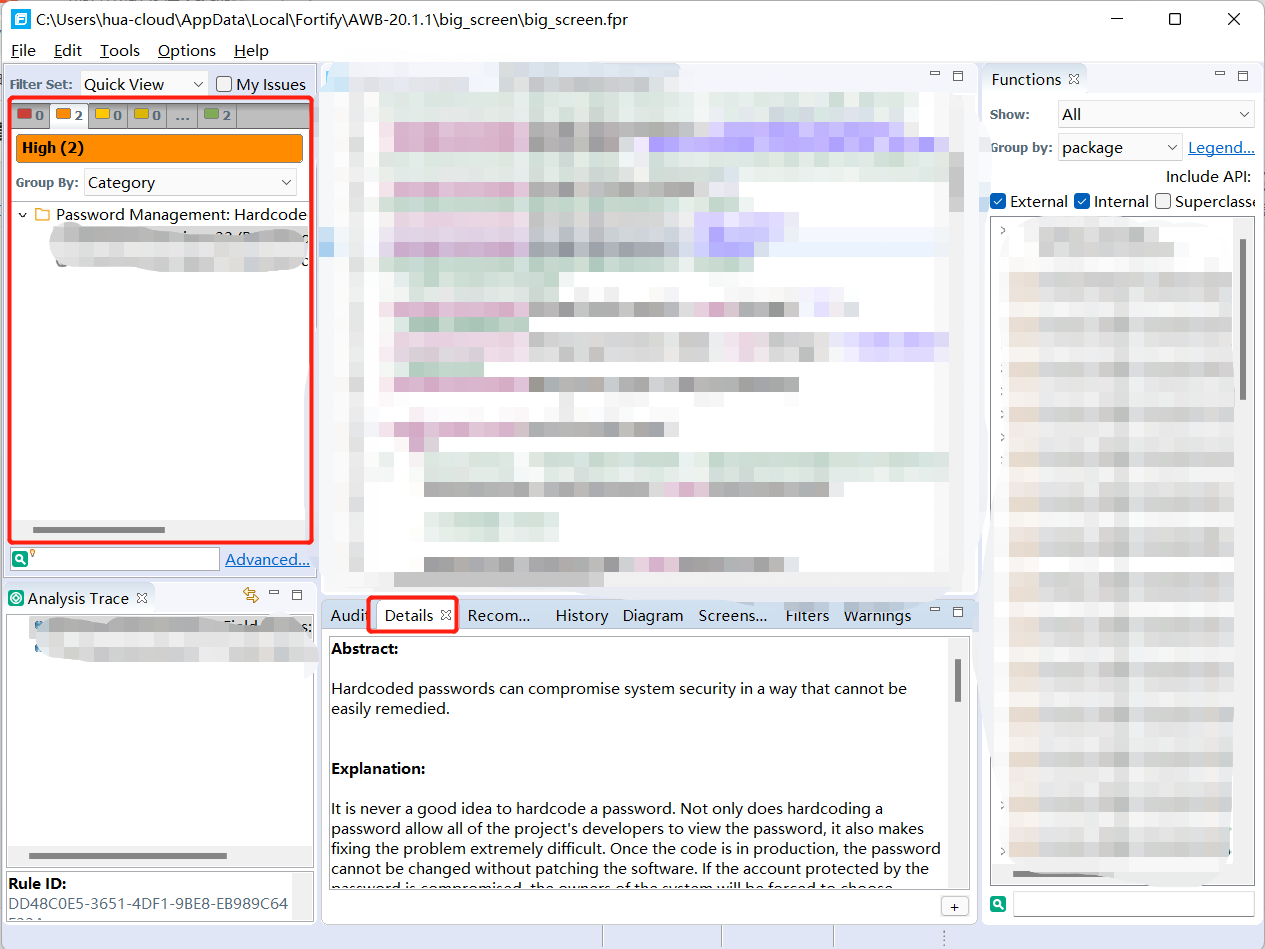Minimize the Details bottom panel
This screenshot has height=949, width=1265.
tap(935, 610)
